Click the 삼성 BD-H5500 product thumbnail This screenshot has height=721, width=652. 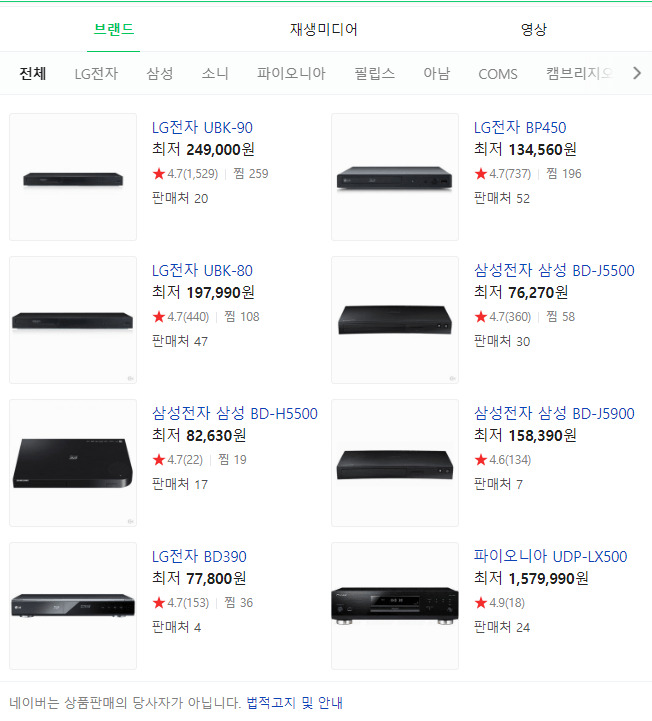tap(73, 463)
